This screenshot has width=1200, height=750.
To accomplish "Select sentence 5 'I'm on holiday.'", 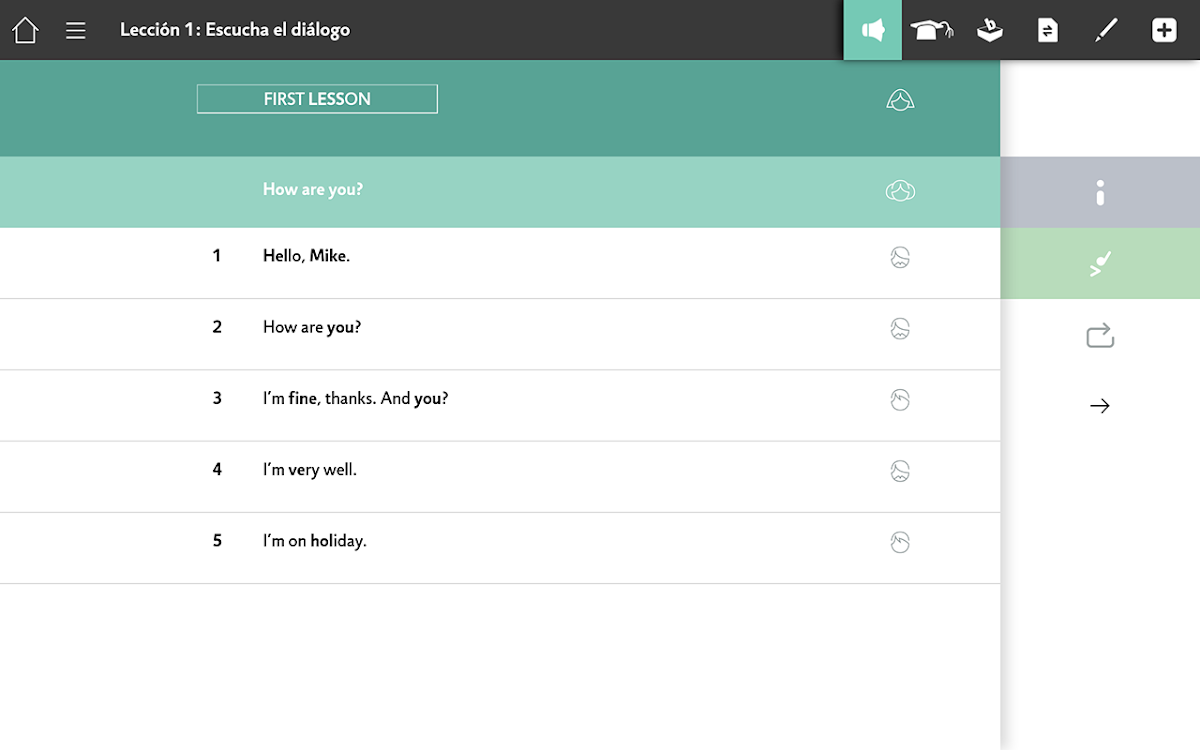I will pyautogui.click(x=314, y=541).
